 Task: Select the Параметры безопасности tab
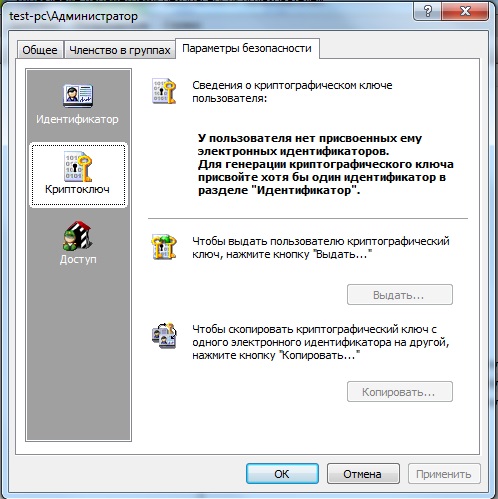coord(247,49)
